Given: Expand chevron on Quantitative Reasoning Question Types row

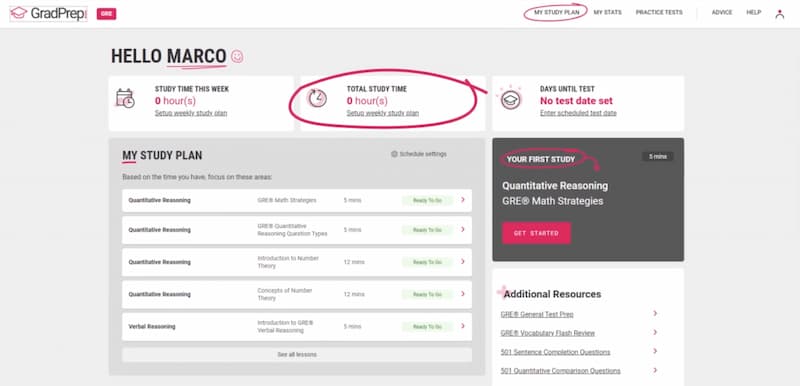Looking at the screenshot, I should (463, 229).
